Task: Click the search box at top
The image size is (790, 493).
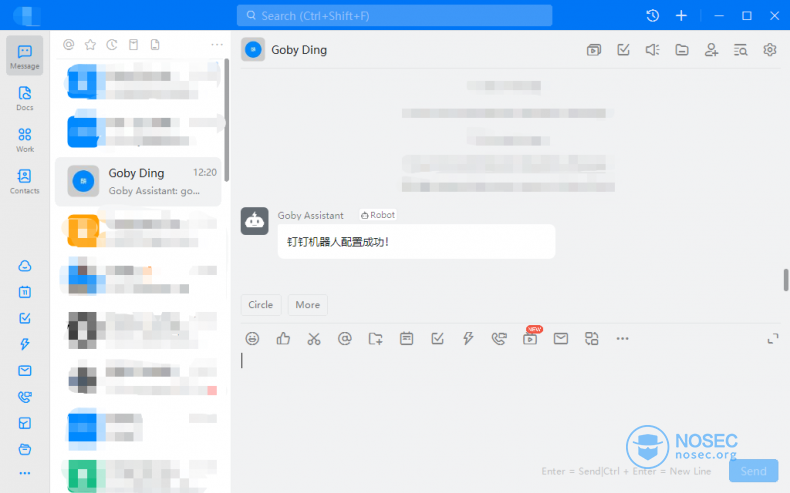Action: pos(394,16)
